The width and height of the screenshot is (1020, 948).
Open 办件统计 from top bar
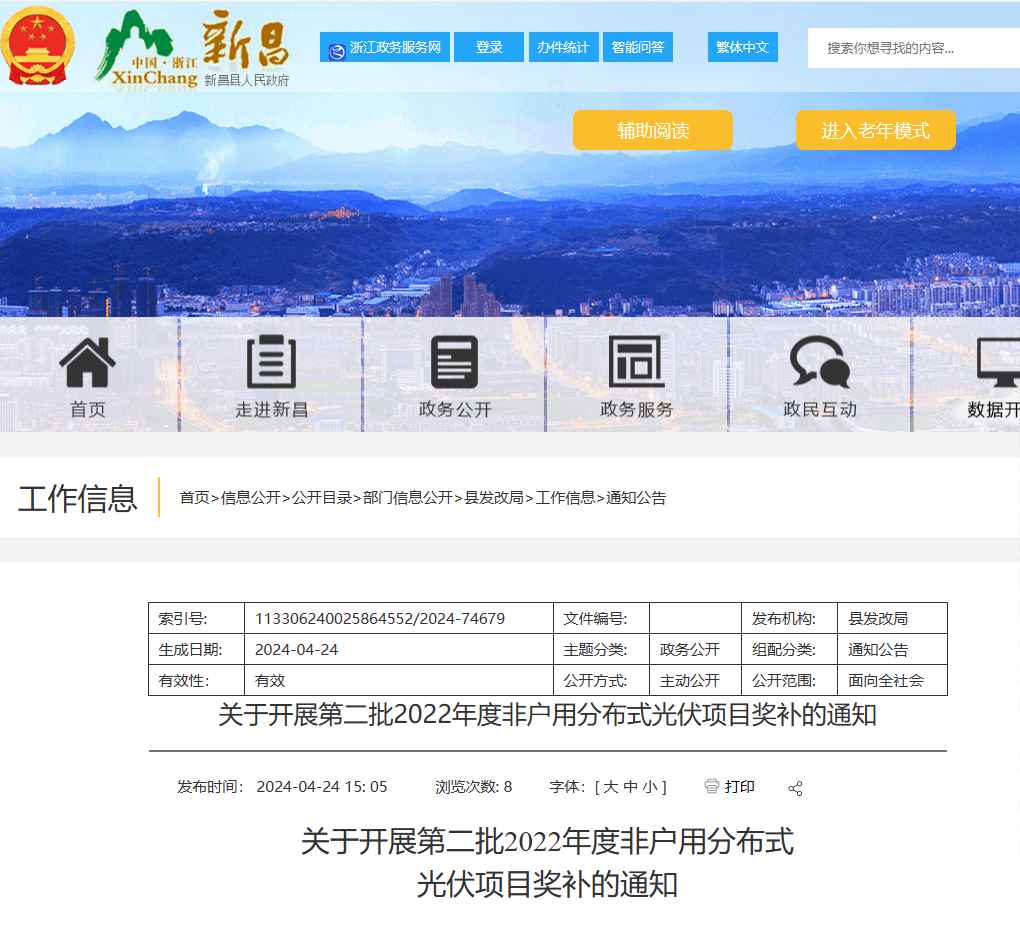(563, 47)
